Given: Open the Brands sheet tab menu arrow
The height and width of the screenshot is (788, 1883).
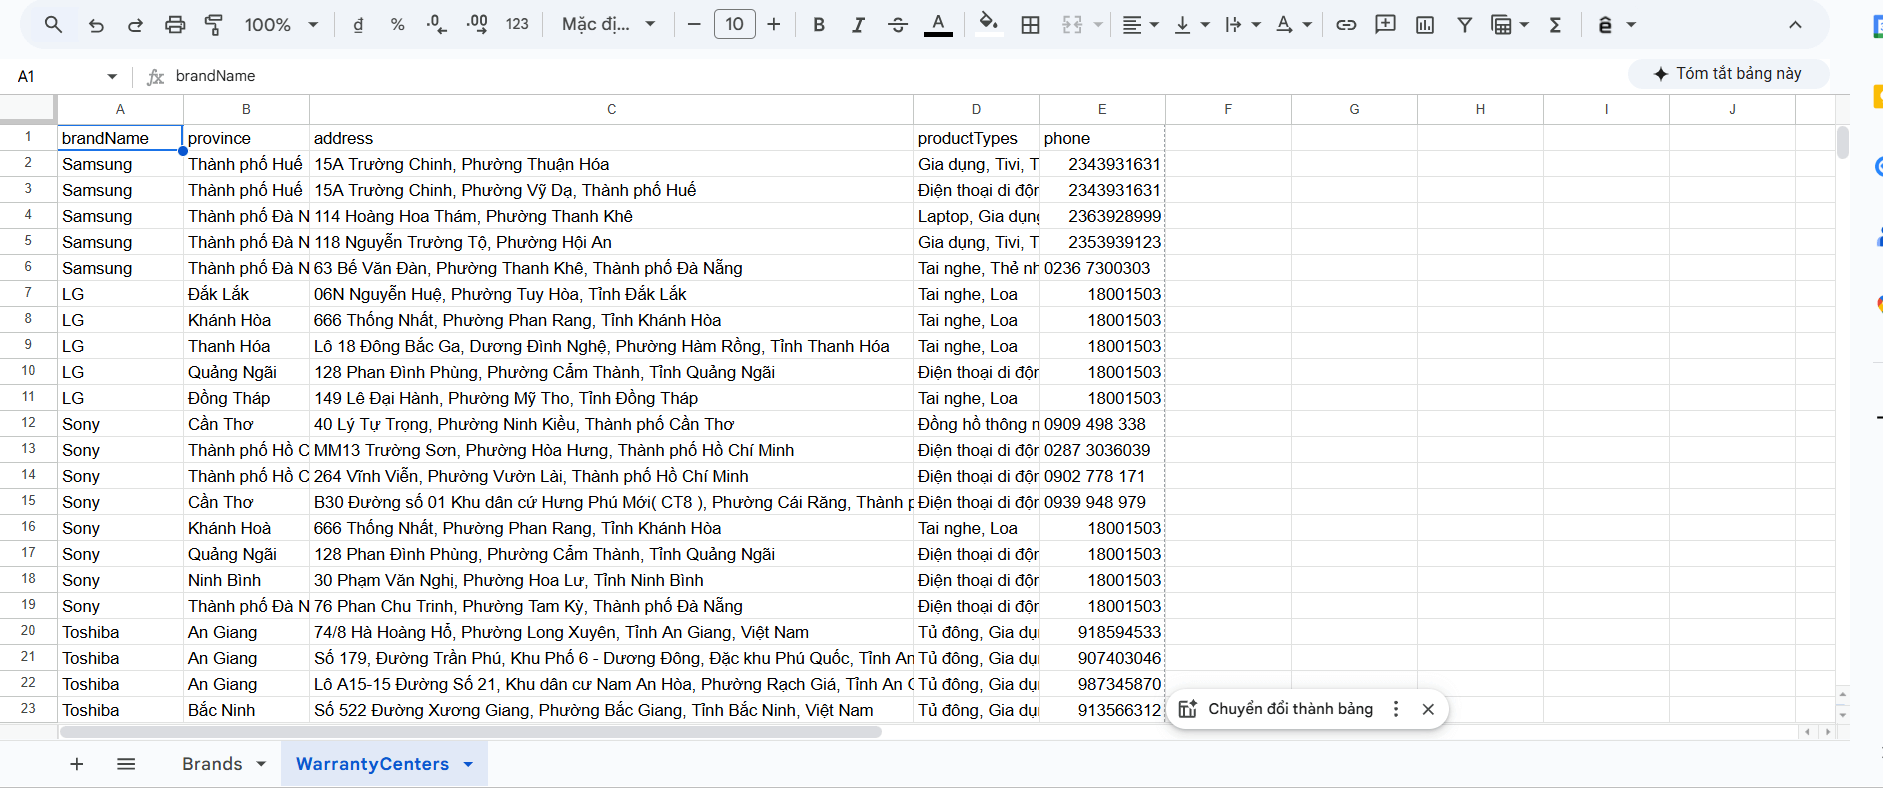Looking at the screenshot, I should point(261,764).
